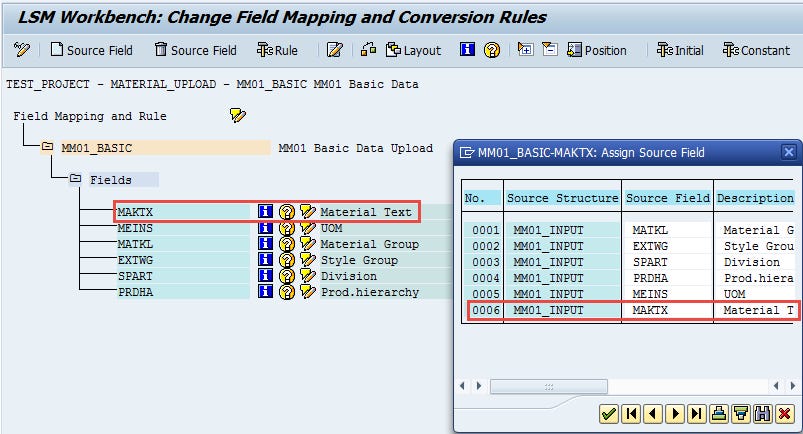The height and width of the screenshot is (434, 803).
Task: Click rule pencil icon on MAKTX row
Action: coord(307,211)
